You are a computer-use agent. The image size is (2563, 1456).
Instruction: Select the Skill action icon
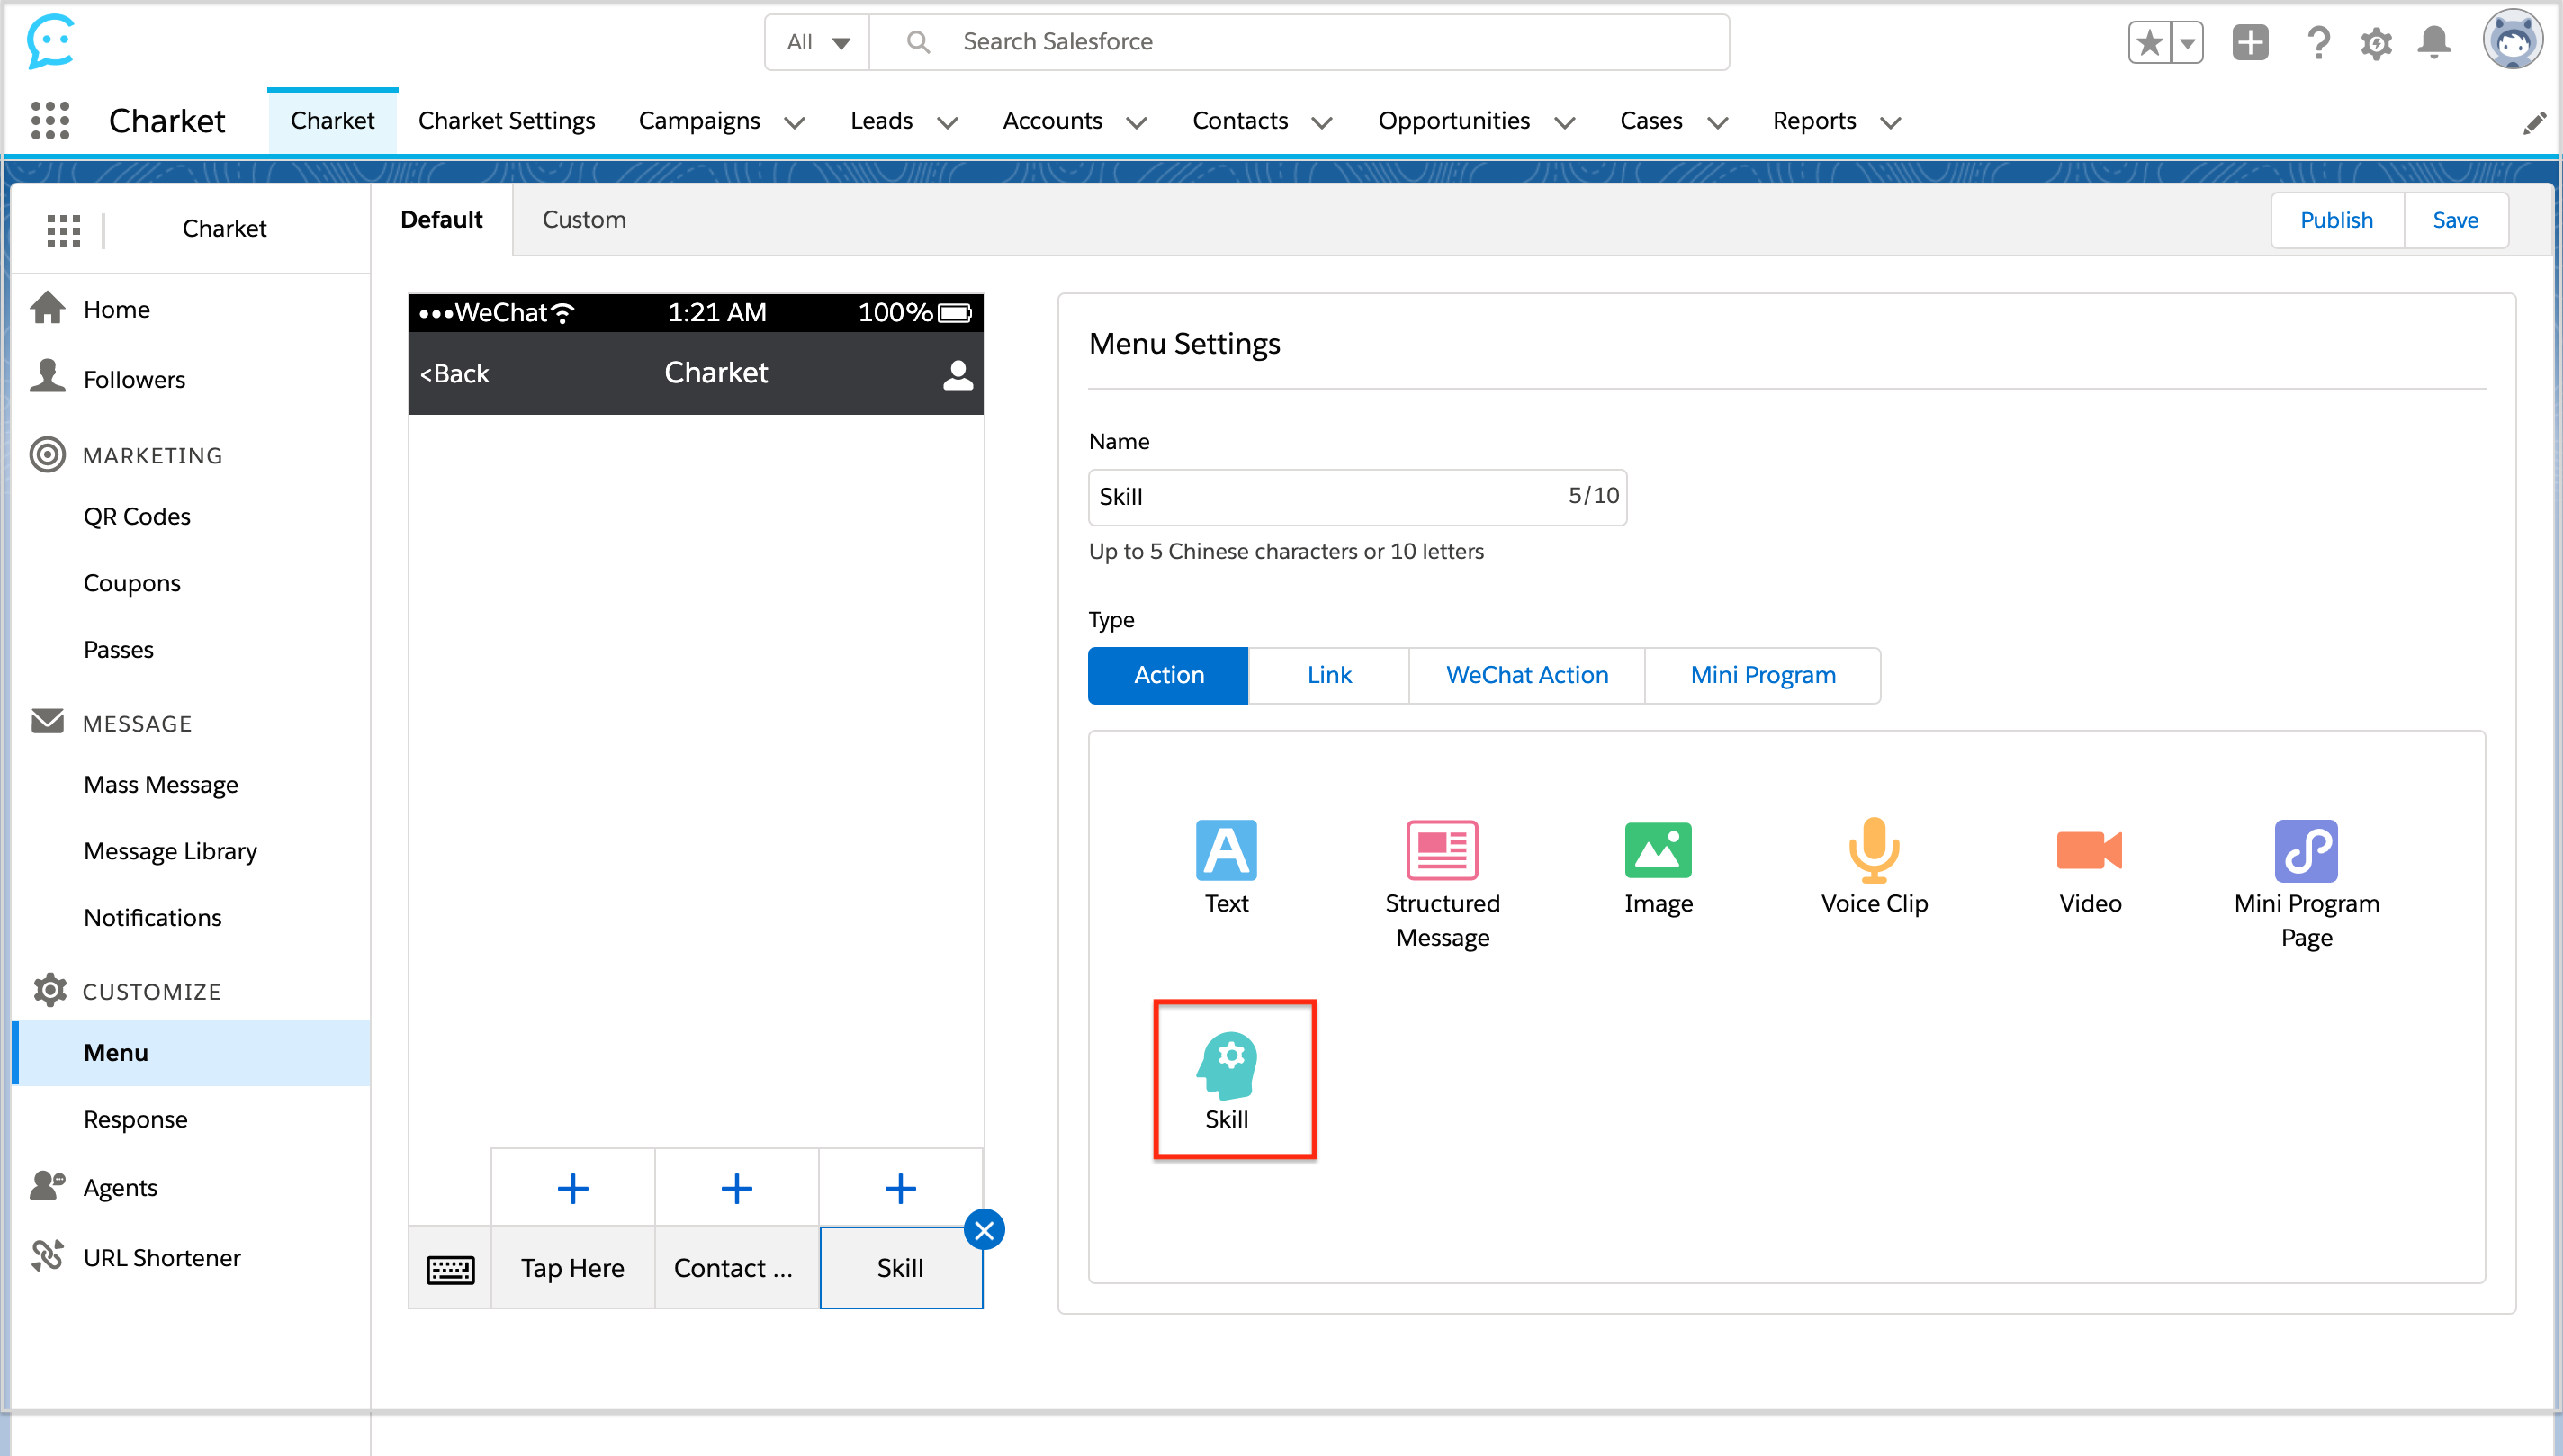click(x=1227, y=1067)
